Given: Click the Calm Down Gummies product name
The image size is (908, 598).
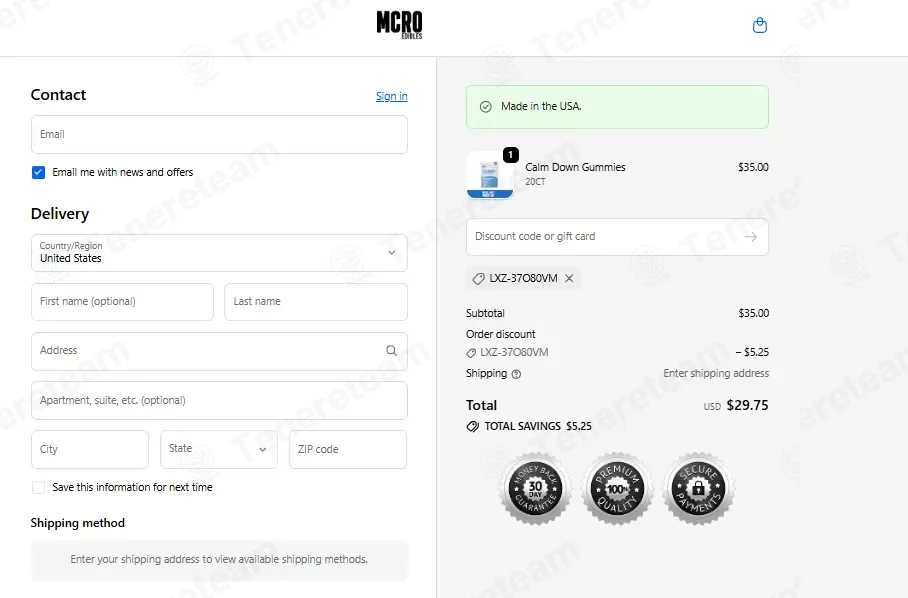Looking at the screenshot, I should click(575, 167).
